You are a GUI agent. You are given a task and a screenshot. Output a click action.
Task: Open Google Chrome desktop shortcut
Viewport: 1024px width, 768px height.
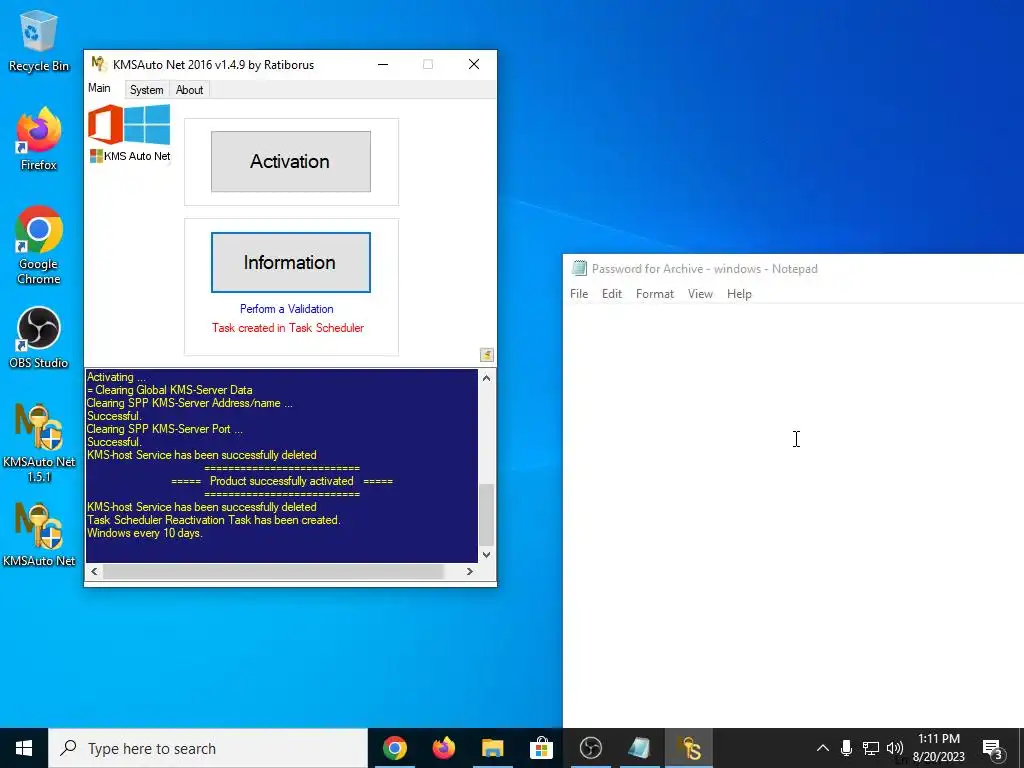click(39, 245)
